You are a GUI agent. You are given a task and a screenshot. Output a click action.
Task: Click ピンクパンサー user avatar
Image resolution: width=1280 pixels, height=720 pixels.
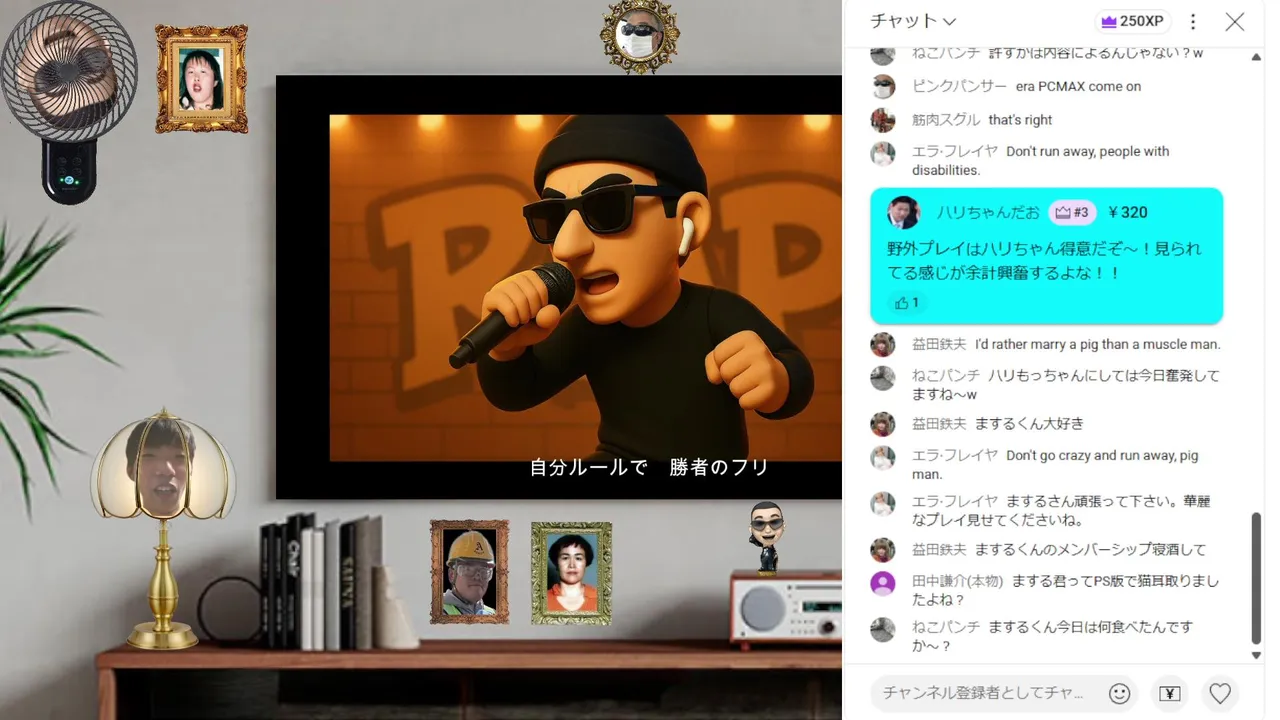[883, 86]
